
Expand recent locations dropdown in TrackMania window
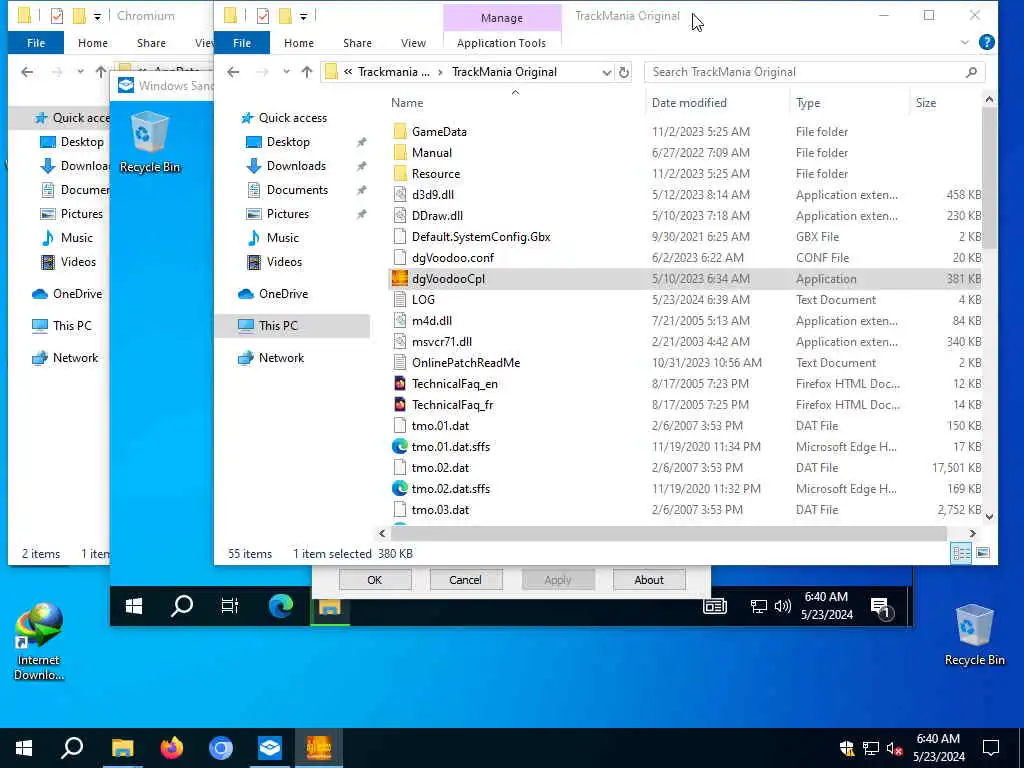(286, 72)
